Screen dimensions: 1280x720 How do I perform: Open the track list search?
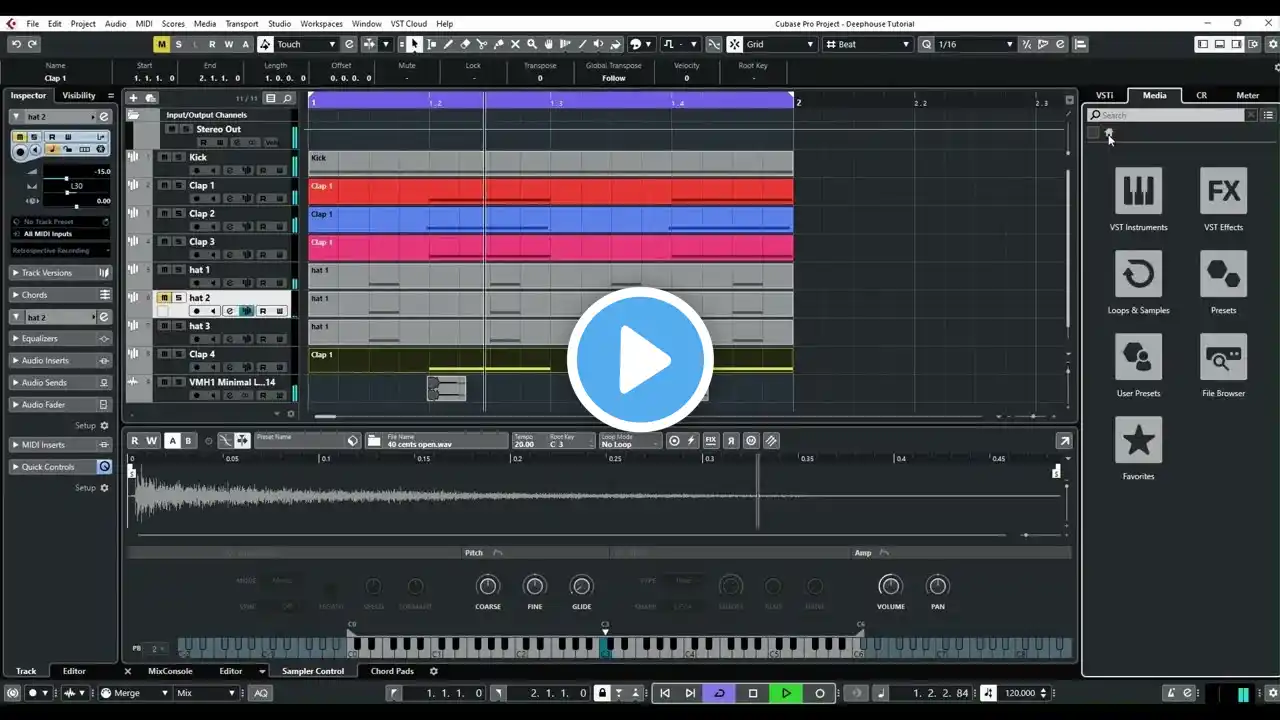point(287,98)
